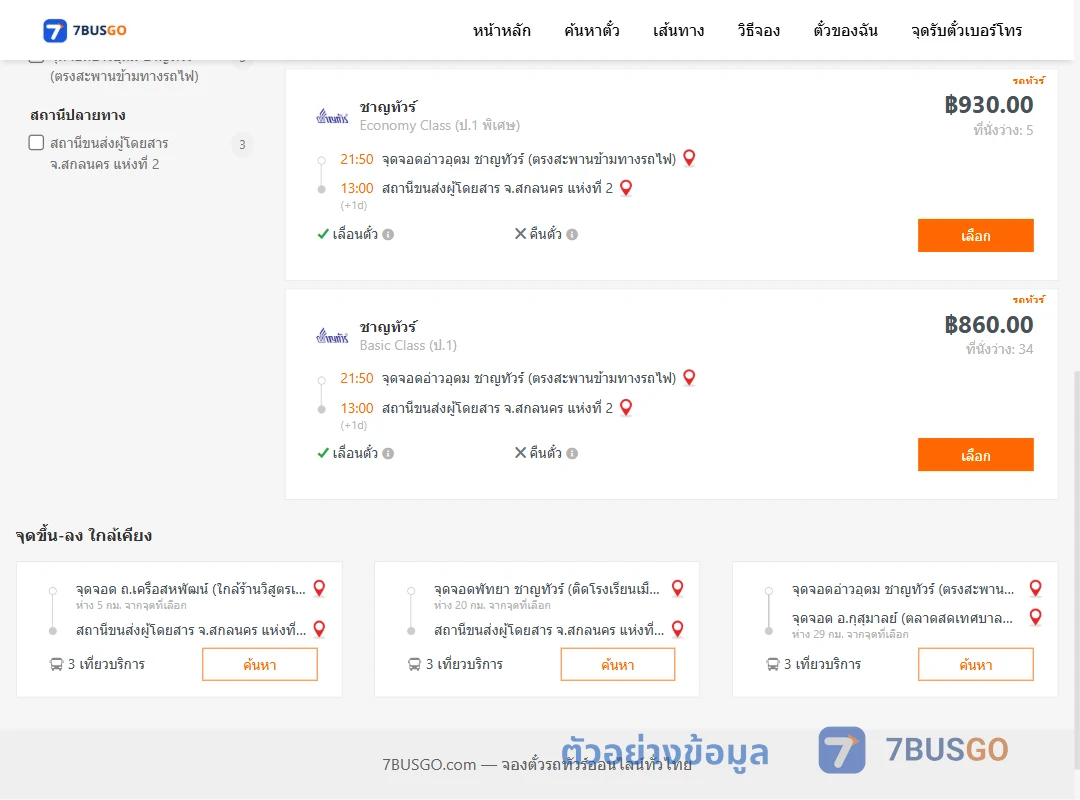
Task: Click map pin for 13:00 arrival on ฿930 trip
Action: [626, 188]
